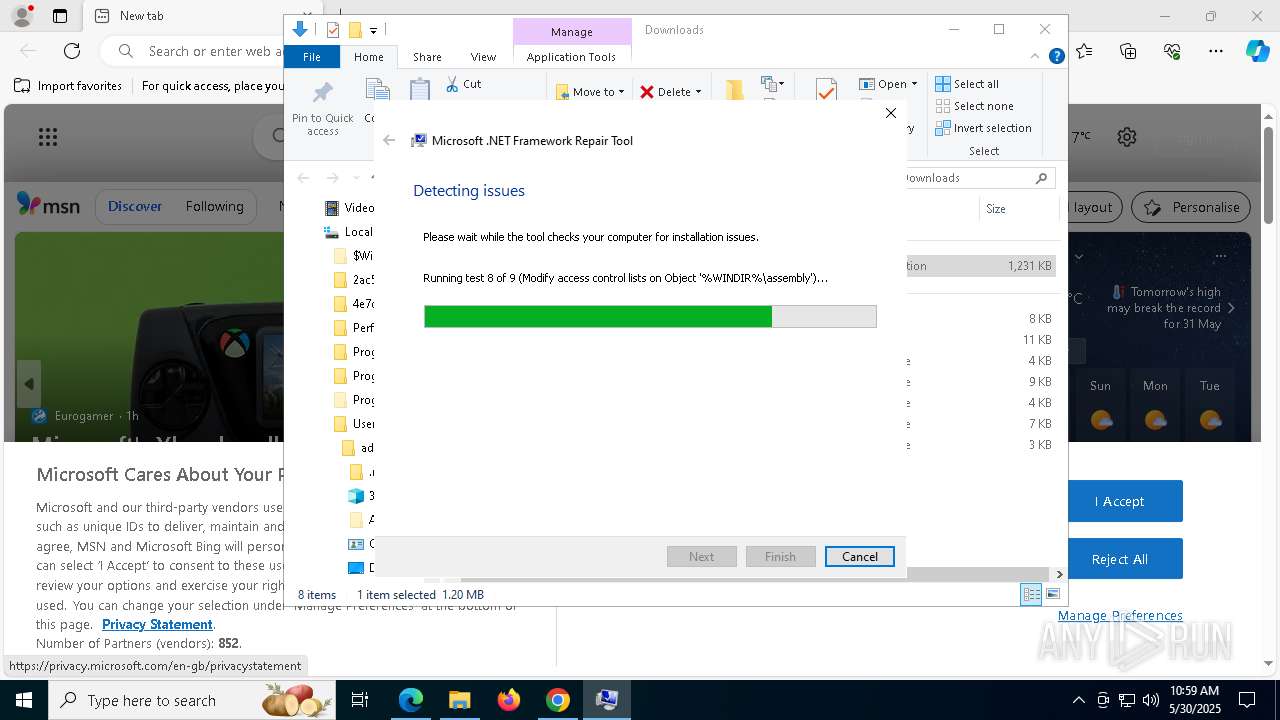
Task: Open Edge tab actions menu icon
Action: tap(60, 16)
